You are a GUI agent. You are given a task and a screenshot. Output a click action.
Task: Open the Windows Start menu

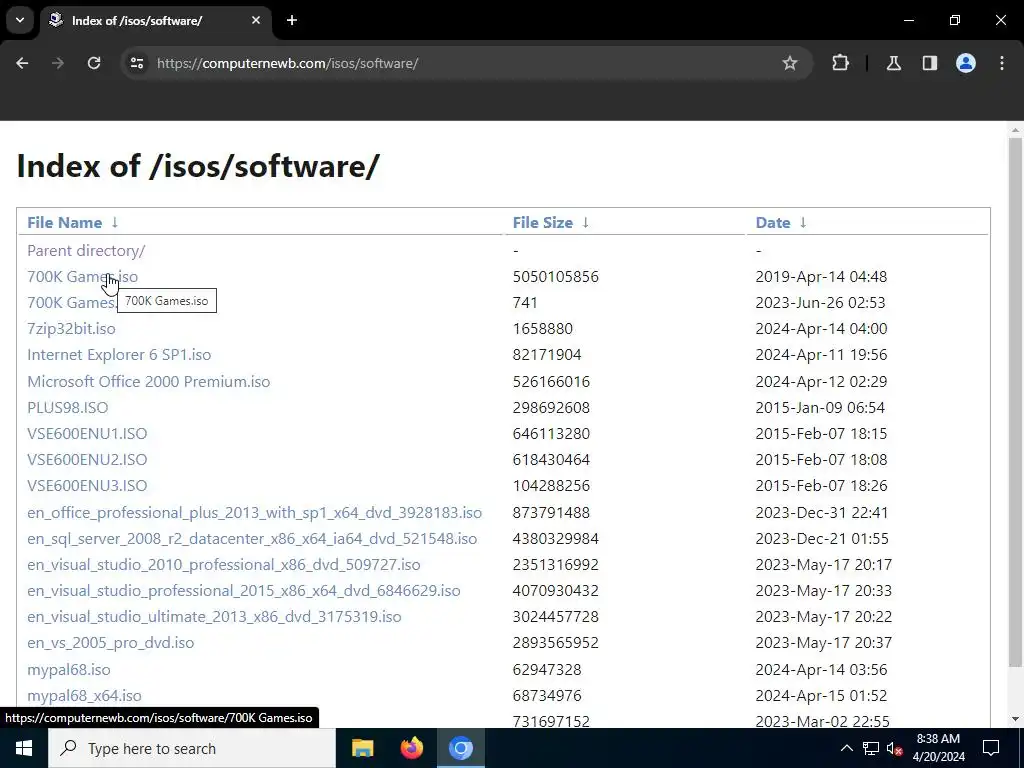pos(24,748)
